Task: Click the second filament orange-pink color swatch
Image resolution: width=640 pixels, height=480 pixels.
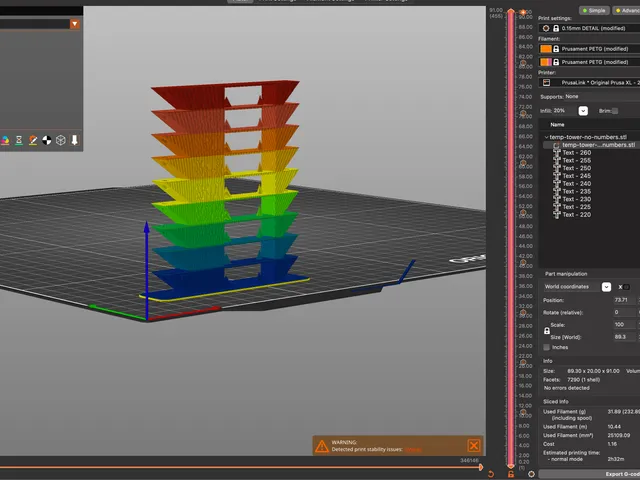Action: click(x=546, y=62)
